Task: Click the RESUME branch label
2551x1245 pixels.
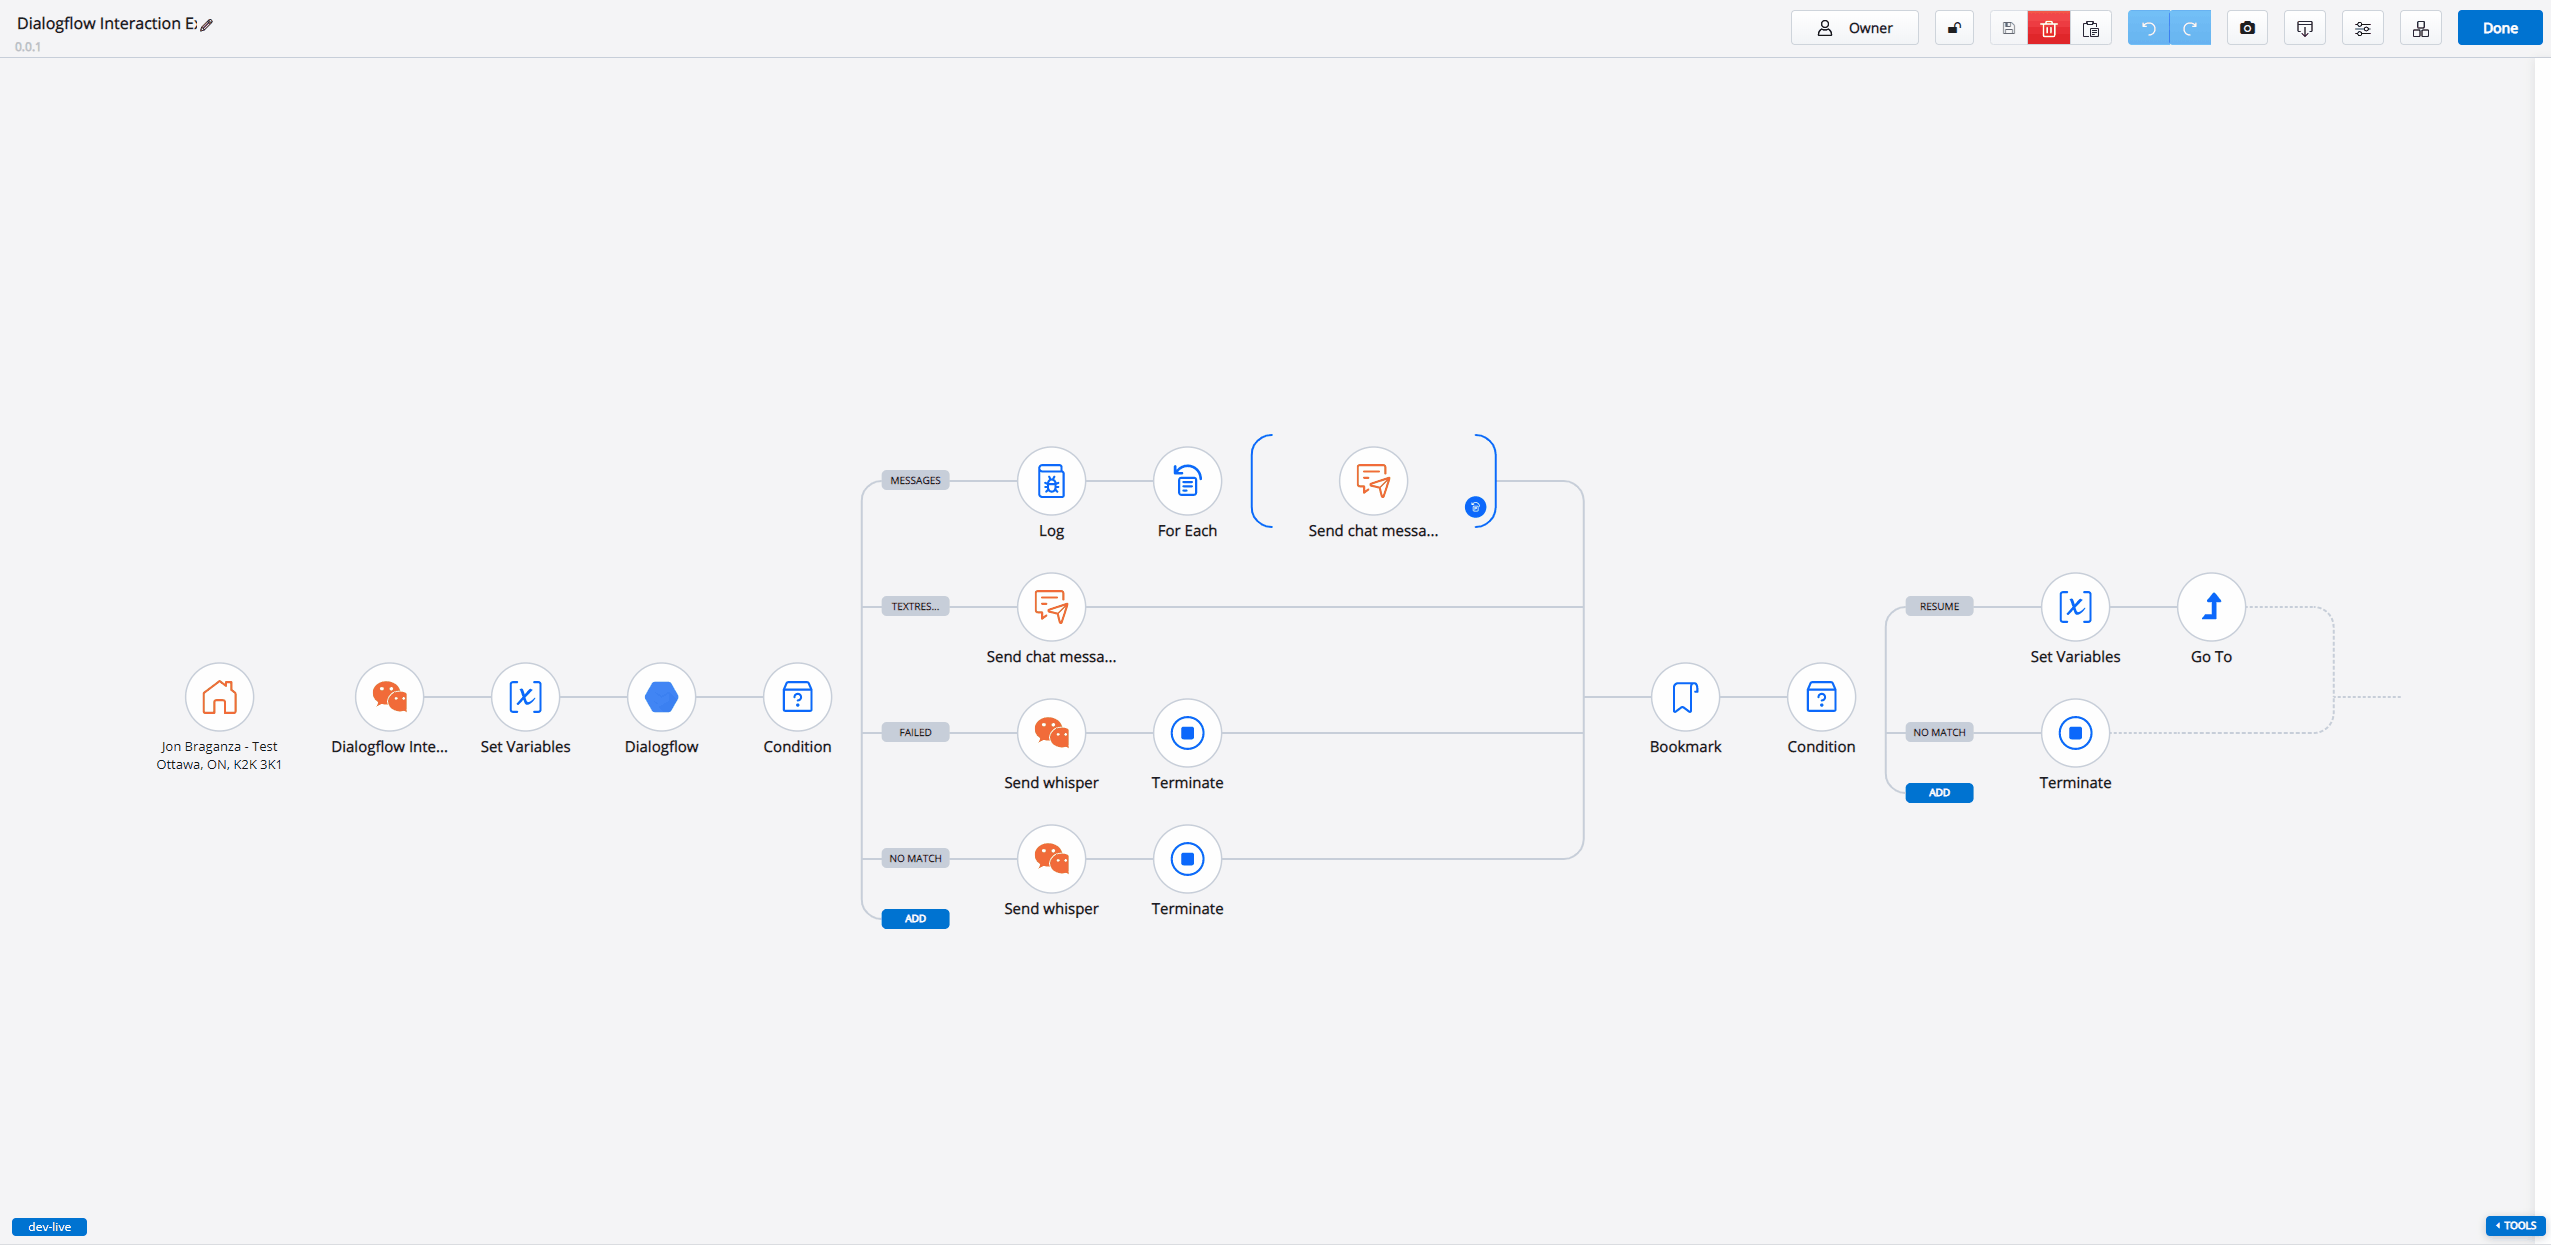Action: pyautogui.click(x=1939, y=606)
